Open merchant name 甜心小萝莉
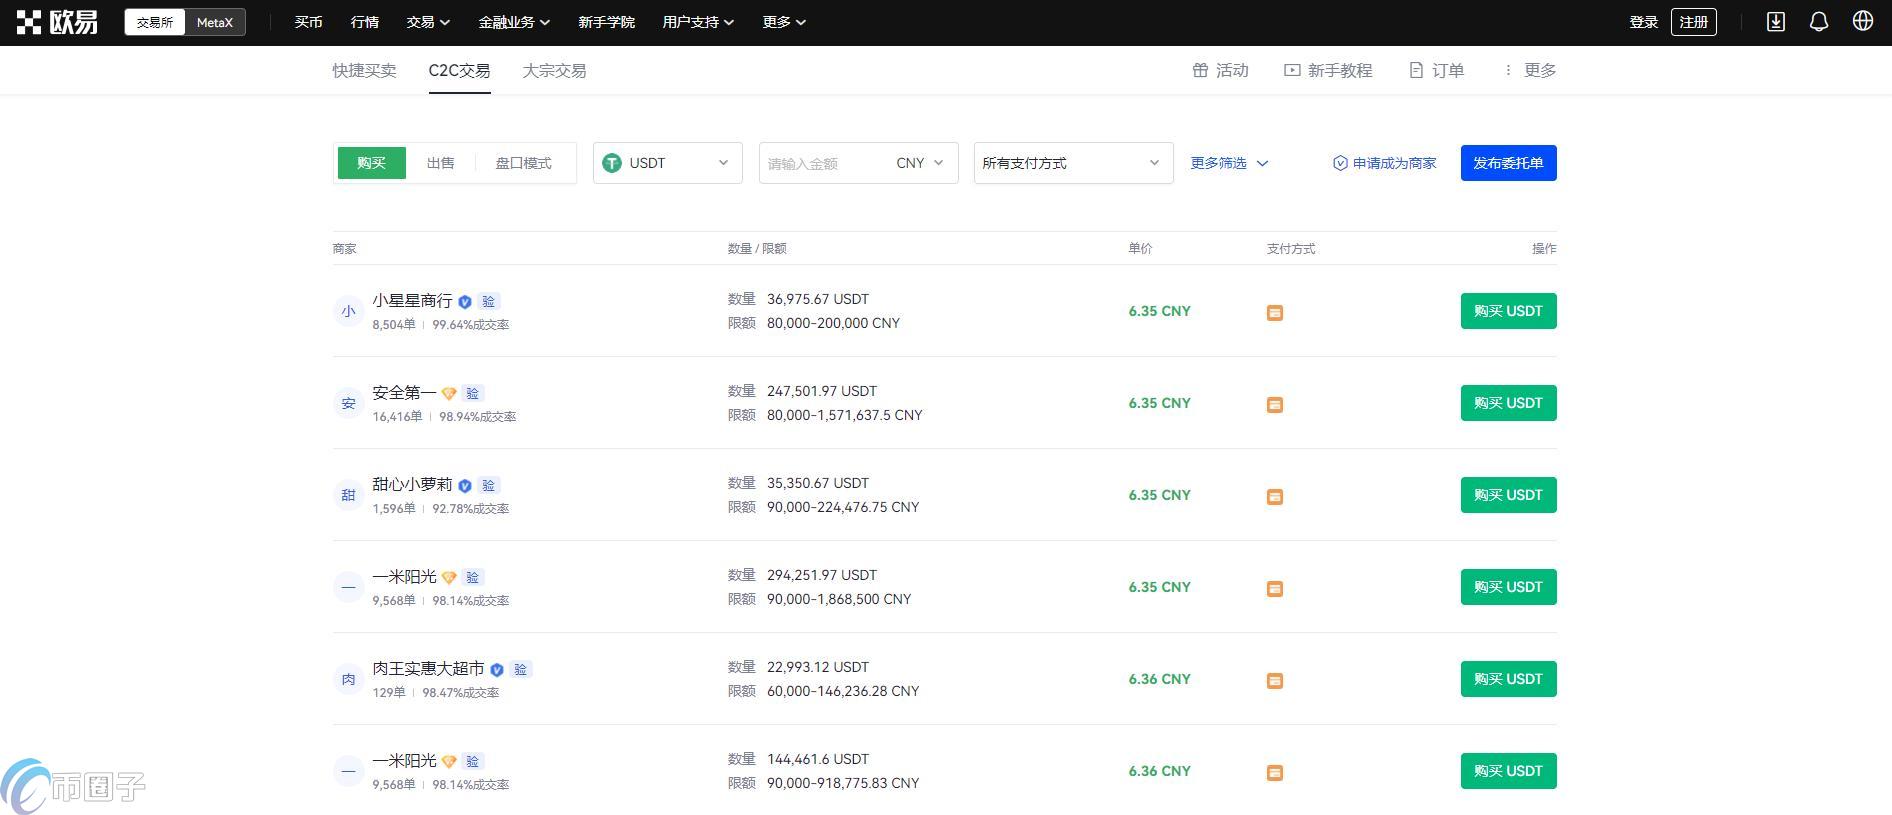 (412, 485)
